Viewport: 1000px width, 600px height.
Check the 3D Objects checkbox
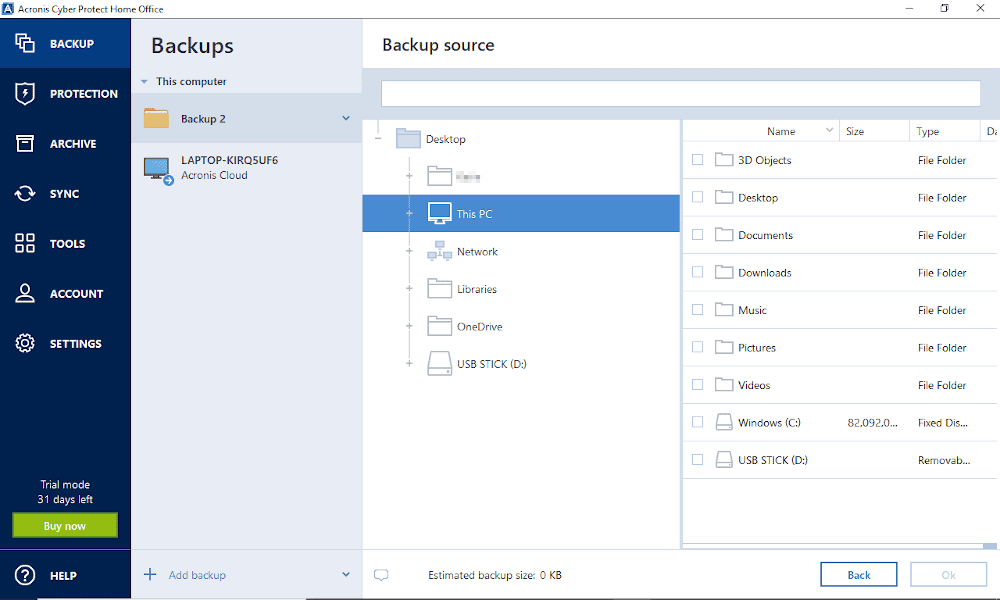pyautogui.click(x=698, y=159)
